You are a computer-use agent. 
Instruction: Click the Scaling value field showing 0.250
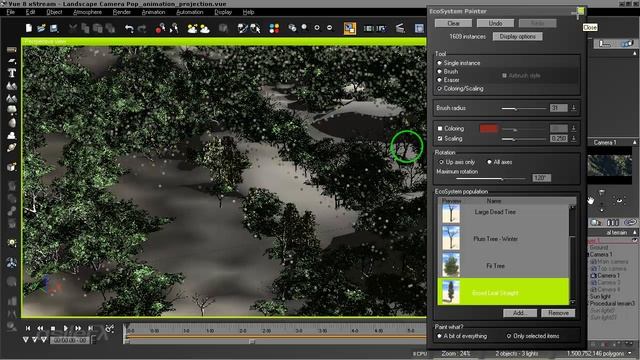pos(559,139)
